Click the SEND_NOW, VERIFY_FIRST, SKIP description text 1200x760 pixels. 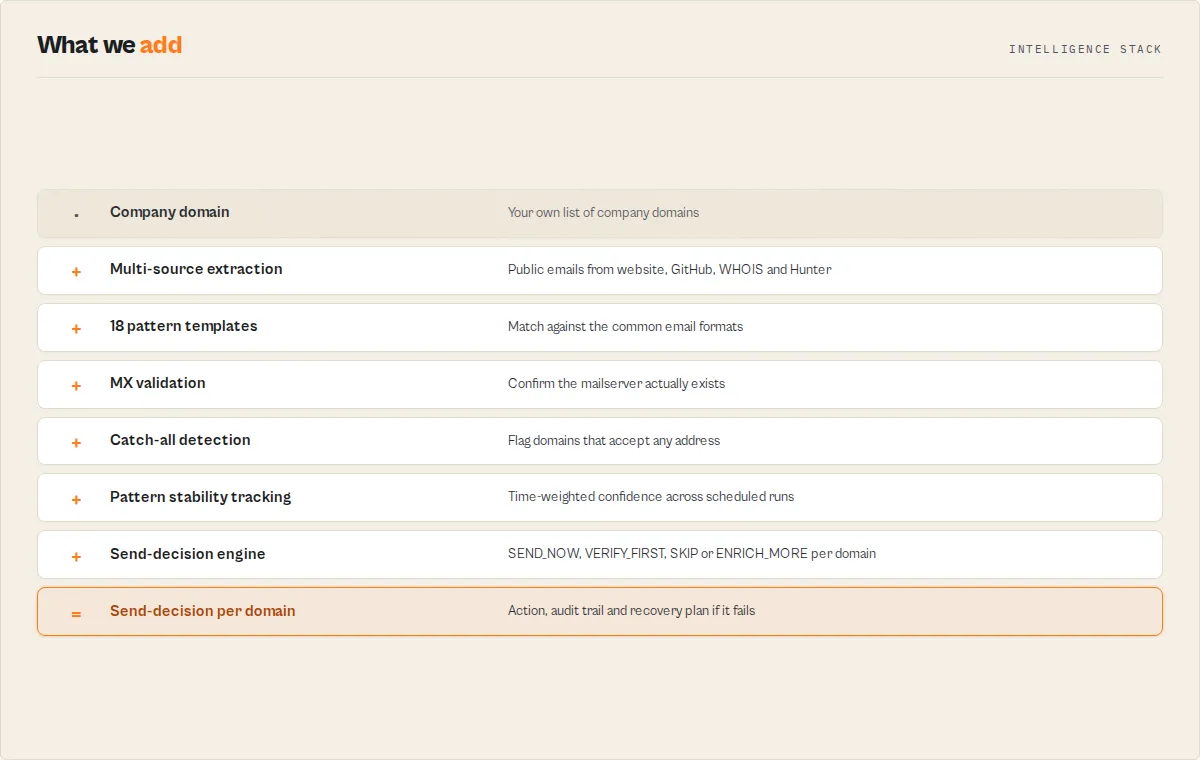[692, 554]
